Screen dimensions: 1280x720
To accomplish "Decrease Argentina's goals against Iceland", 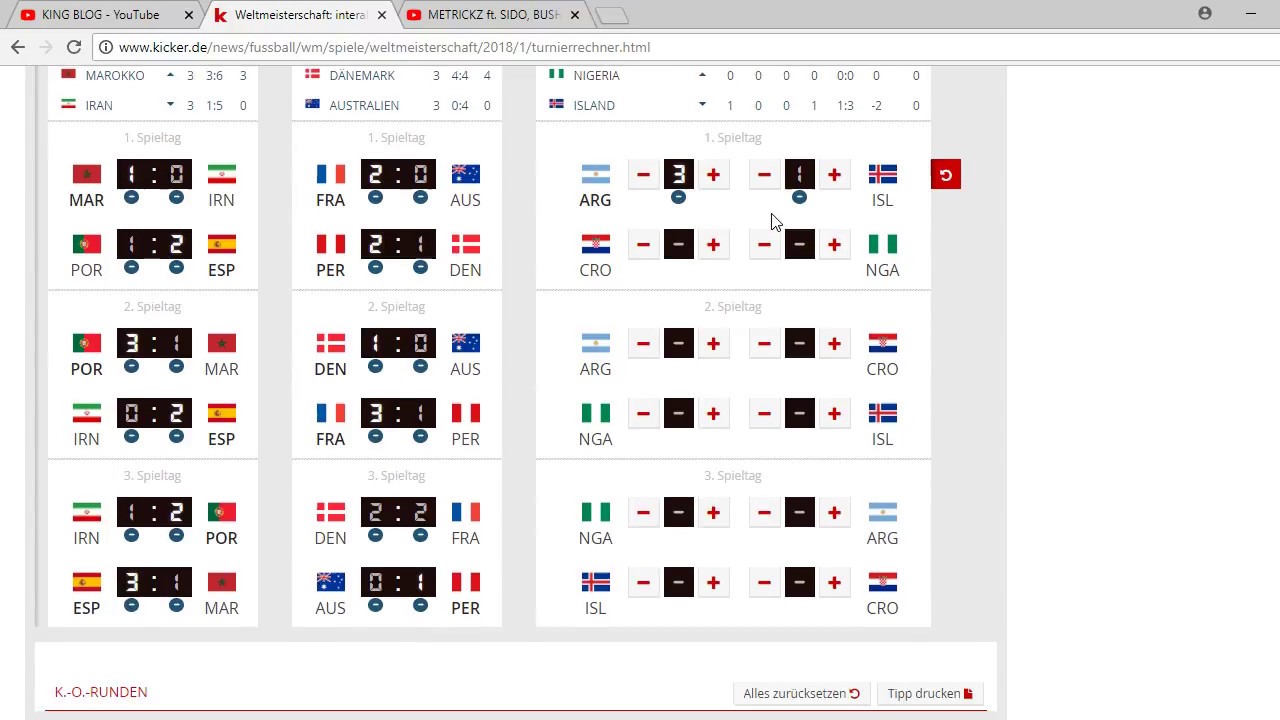I will coord(643,175).
